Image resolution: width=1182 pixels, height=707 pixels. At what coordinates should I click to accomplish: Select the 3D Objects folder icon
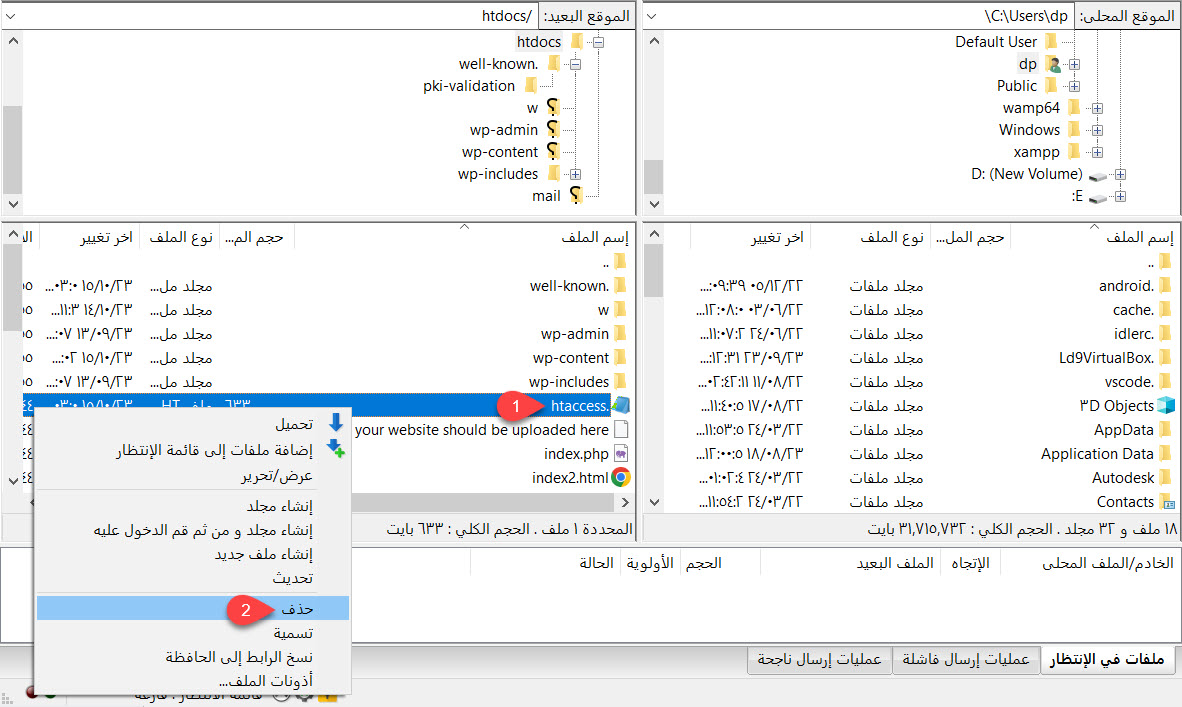(x=1166, y=405)
